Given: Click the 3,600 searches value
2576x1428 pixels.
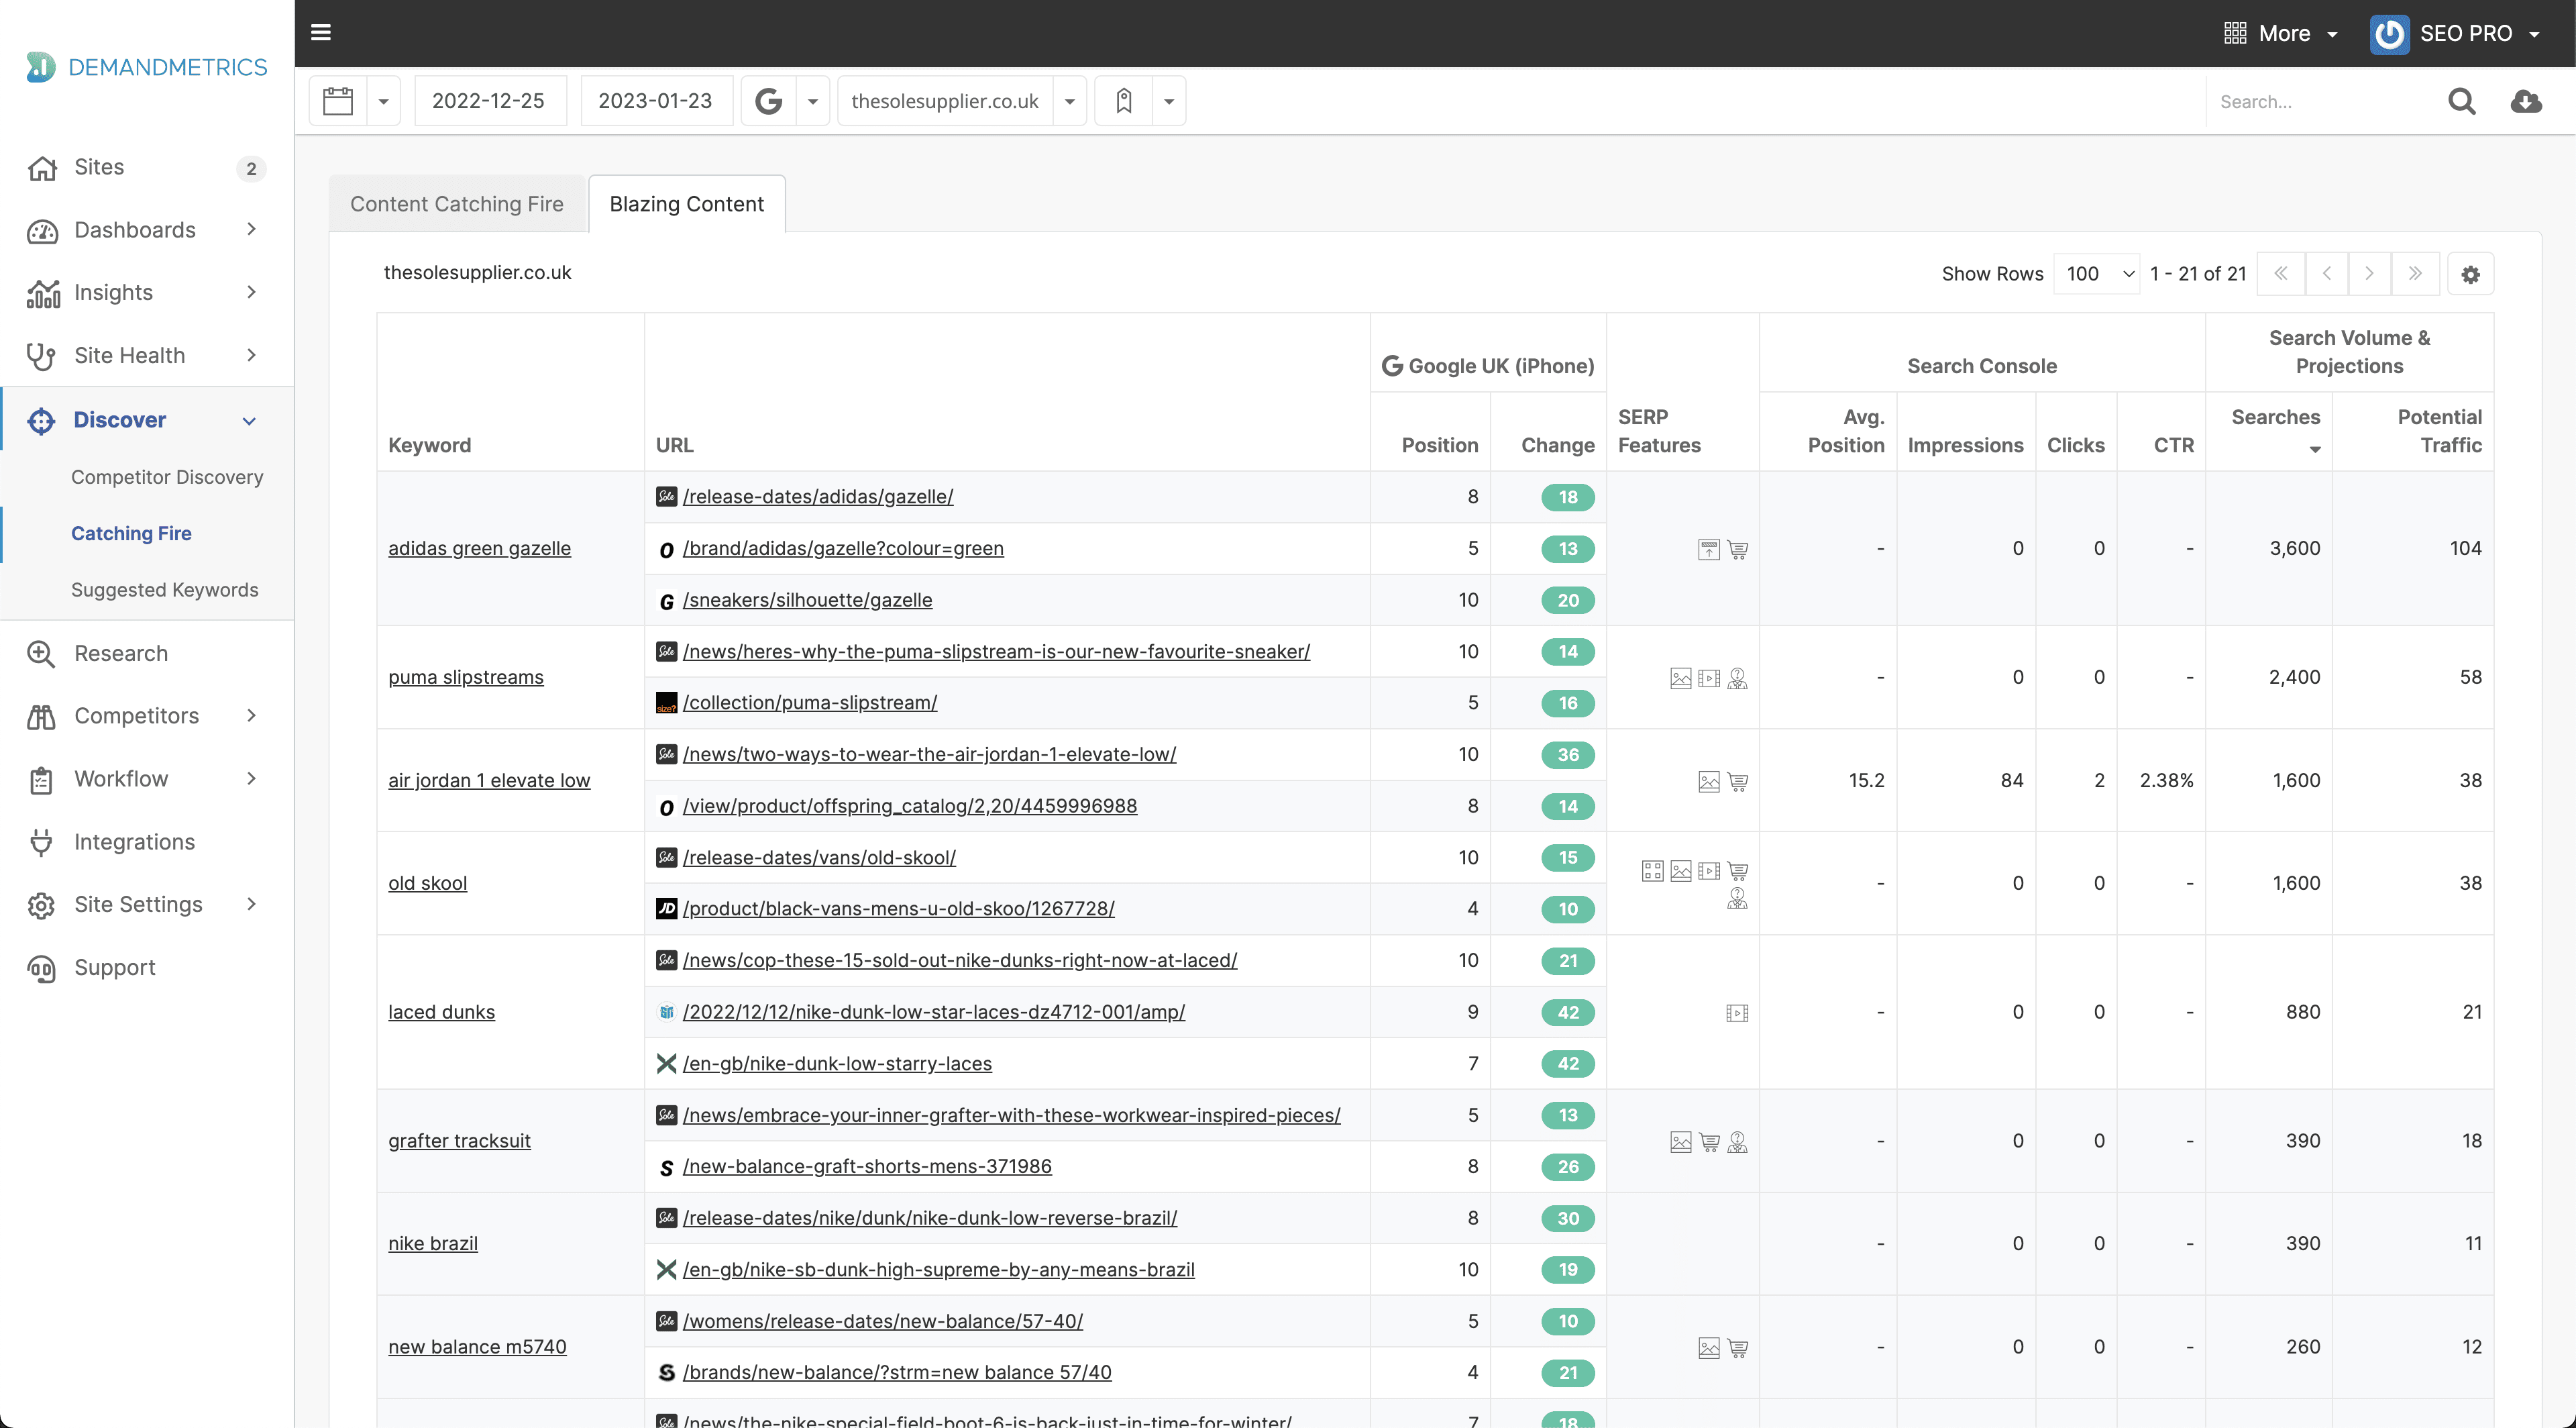Looking at the screenshot, I should tap(2294, 548).
